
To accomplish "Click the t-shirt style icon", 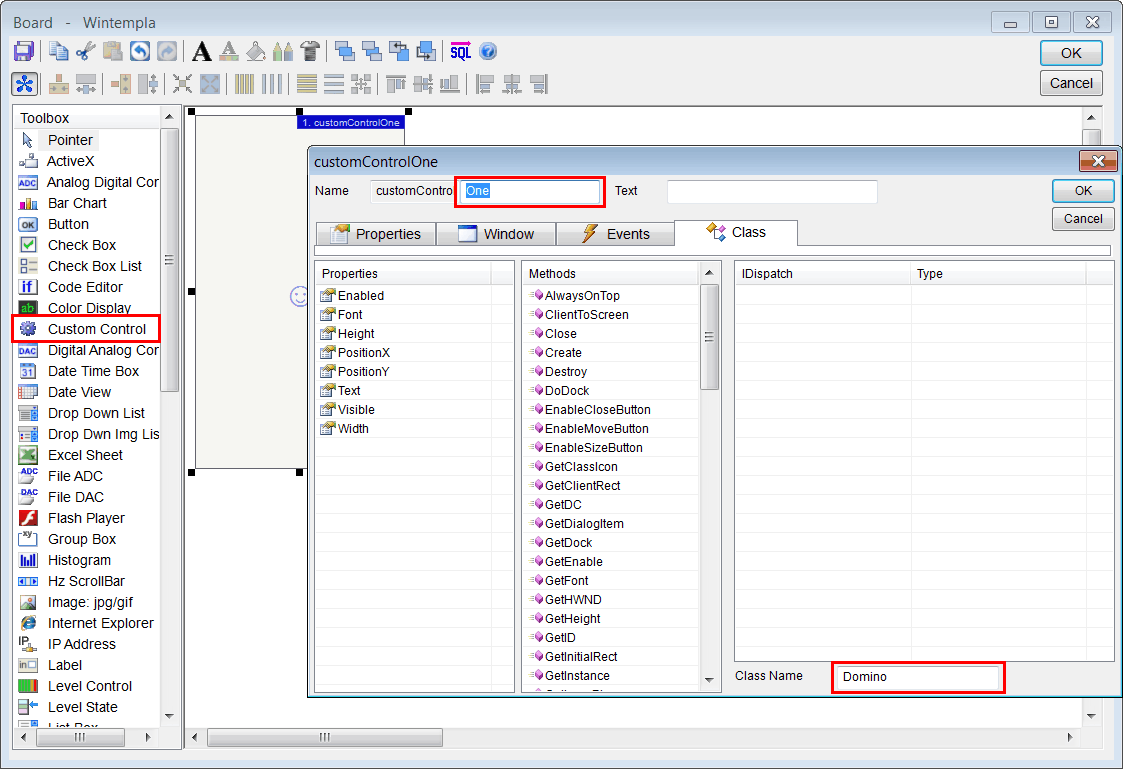I will (310, 52).
